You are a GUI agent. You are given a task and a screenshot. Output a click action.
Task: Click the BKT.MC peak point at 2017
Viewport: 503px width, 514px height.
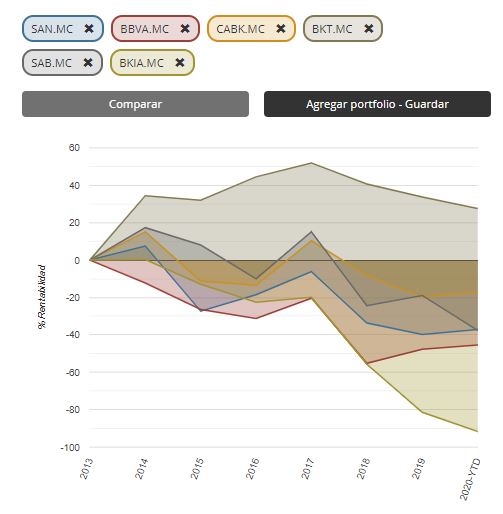click(x=311, y=163)
